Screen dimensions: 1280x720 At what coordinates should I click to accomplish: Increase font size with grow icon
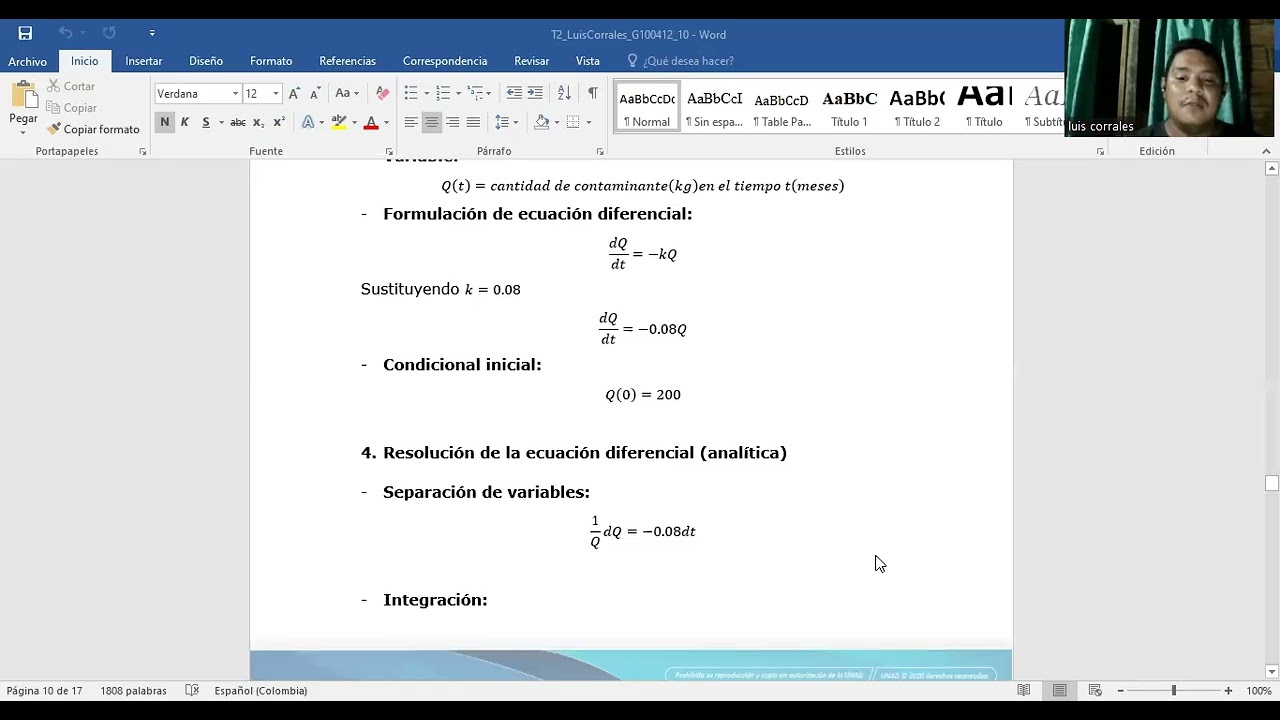[295, 93]
